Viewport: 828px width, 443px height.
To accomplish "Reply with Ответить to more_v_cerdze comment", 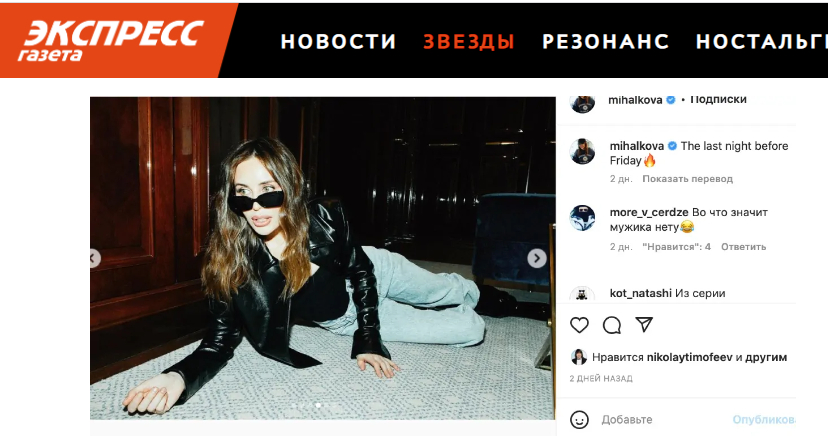I will (744, 247).
